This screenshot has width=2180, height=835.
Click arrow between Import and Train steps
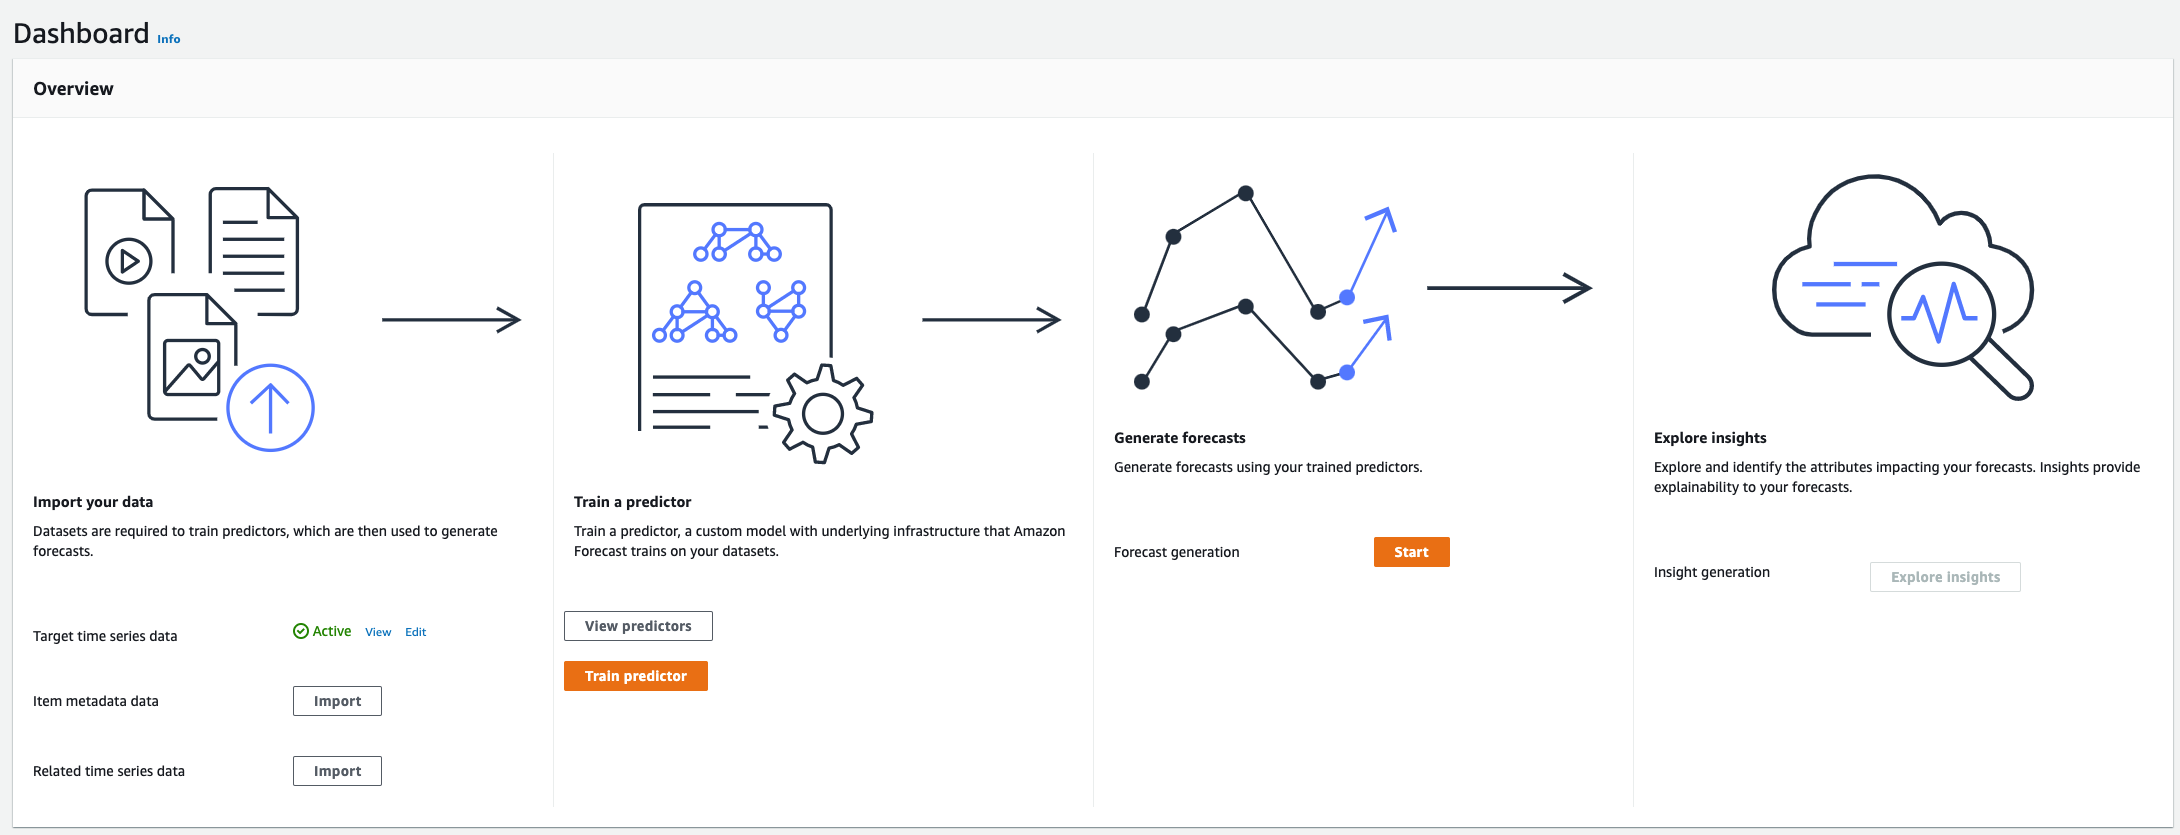[451, 320]
